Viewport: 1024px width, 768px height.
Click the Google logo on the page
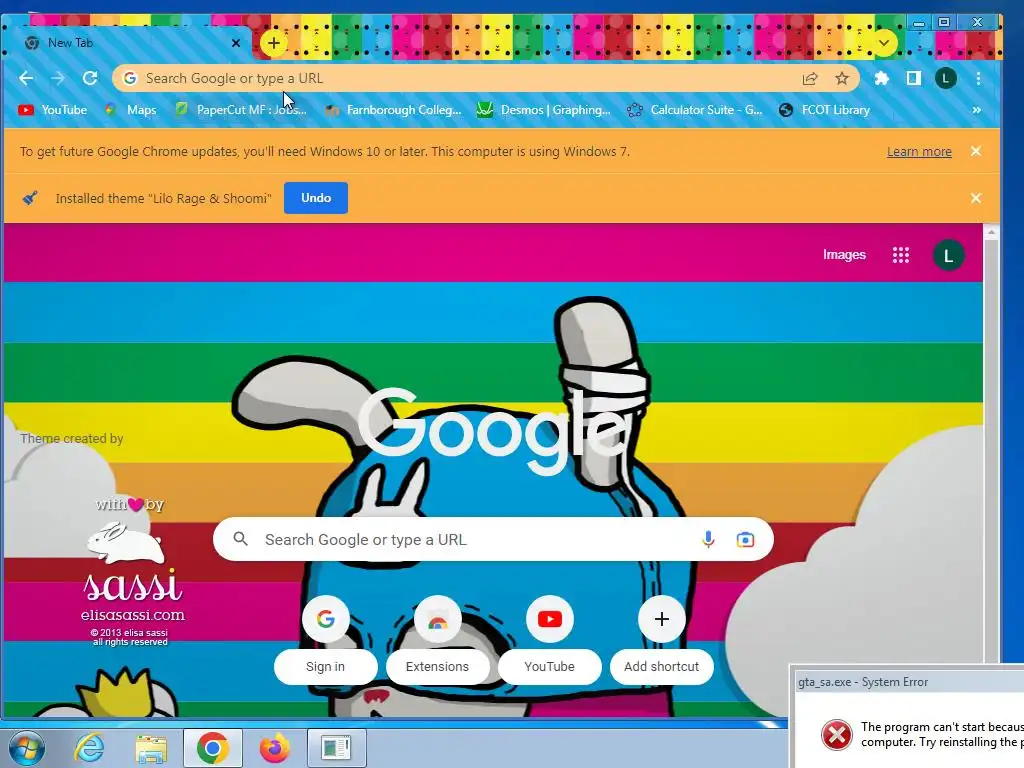tap(494, 432)
